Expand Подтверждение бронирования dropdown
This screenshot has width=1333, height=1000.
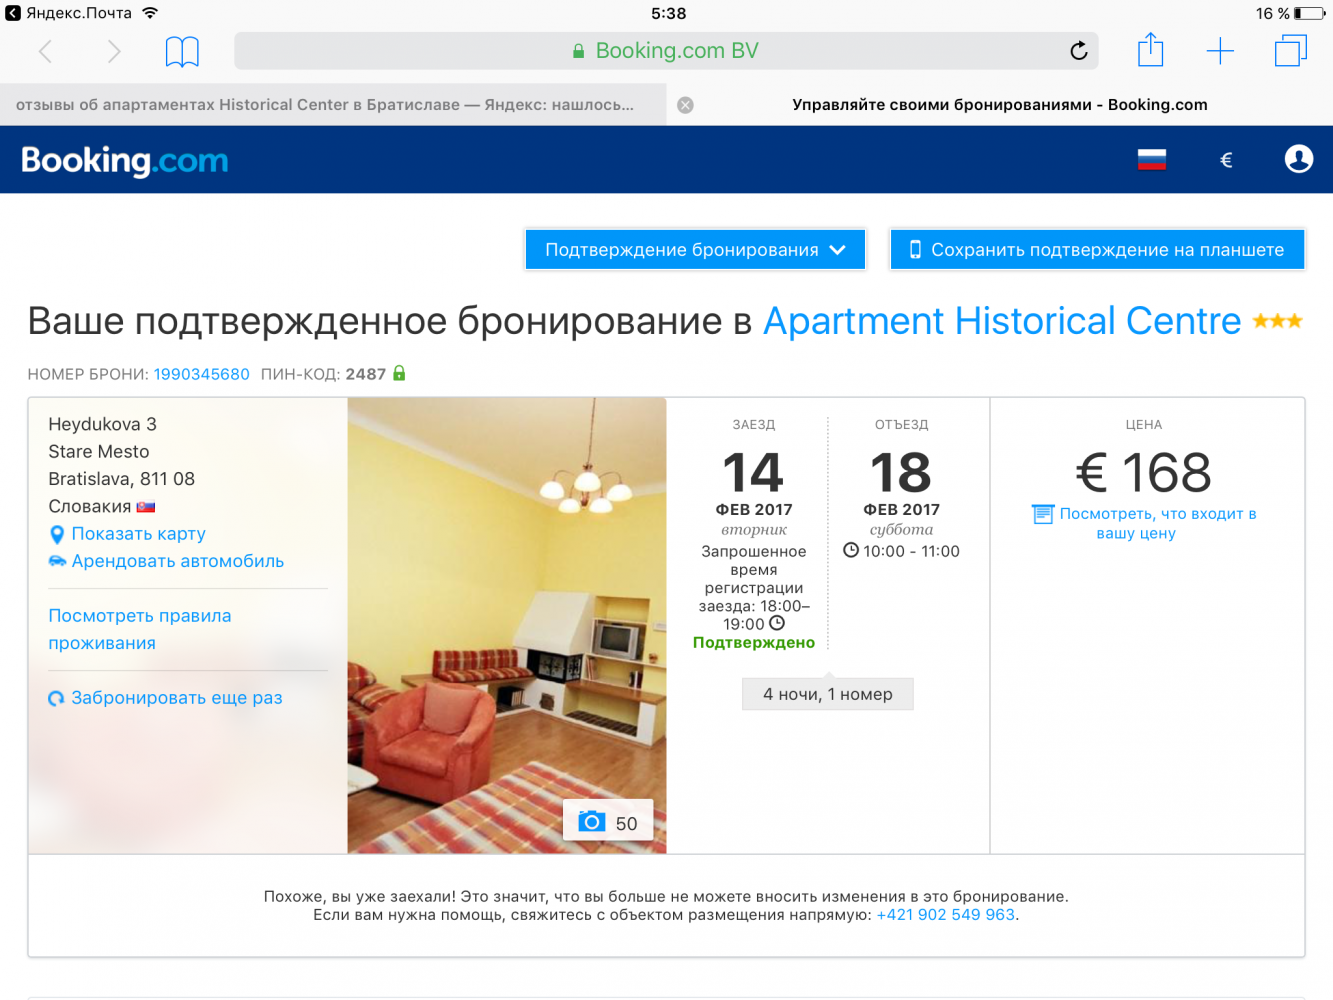pos(695,250)
